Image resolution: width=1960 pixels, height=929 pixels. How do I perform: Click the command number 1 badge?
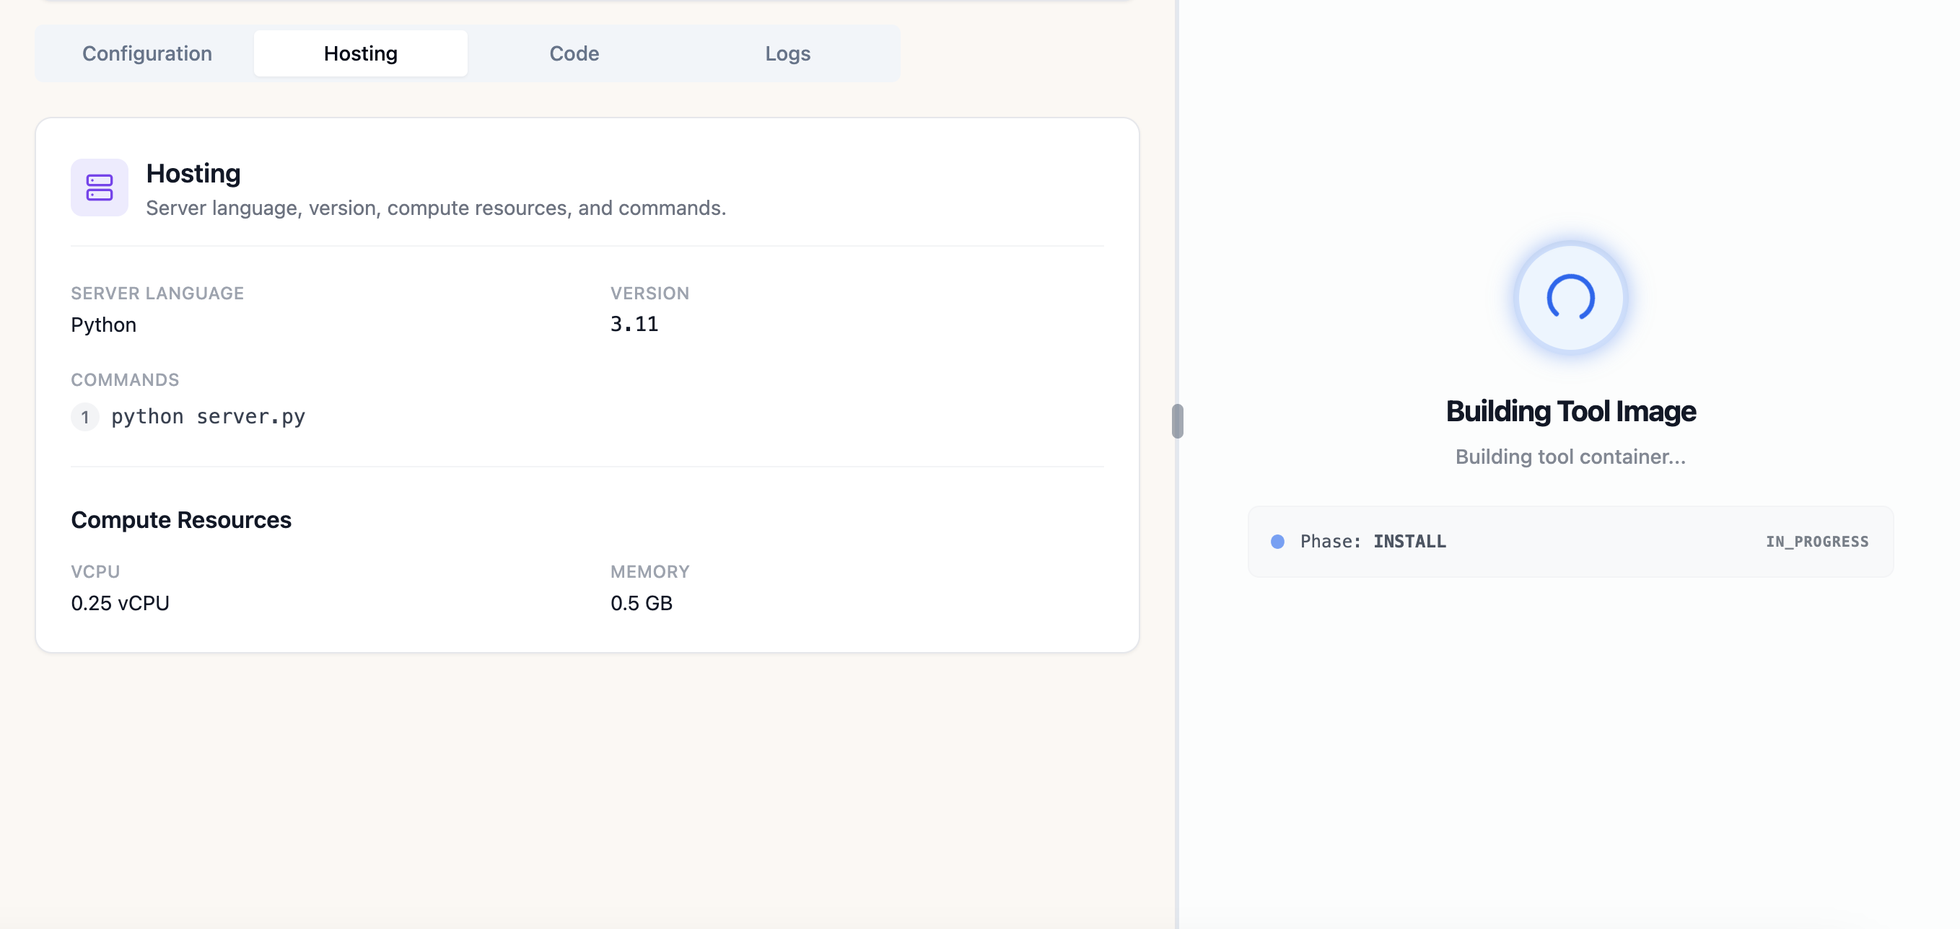point(85,417)
